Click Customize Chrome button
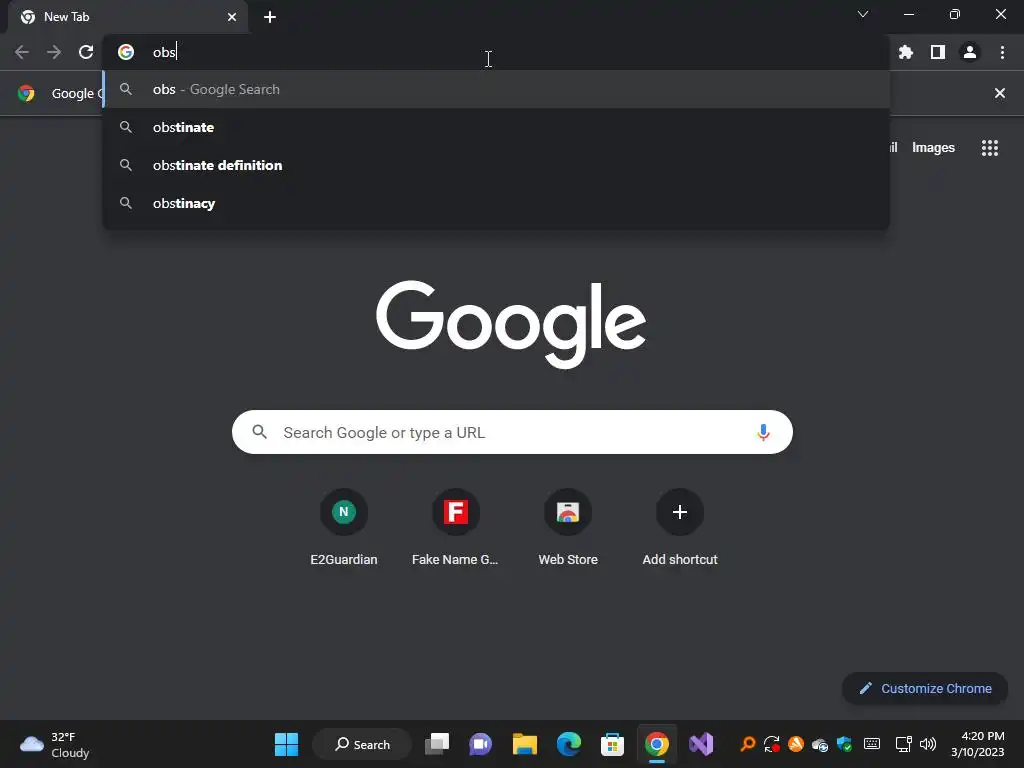 click(925, 688)
